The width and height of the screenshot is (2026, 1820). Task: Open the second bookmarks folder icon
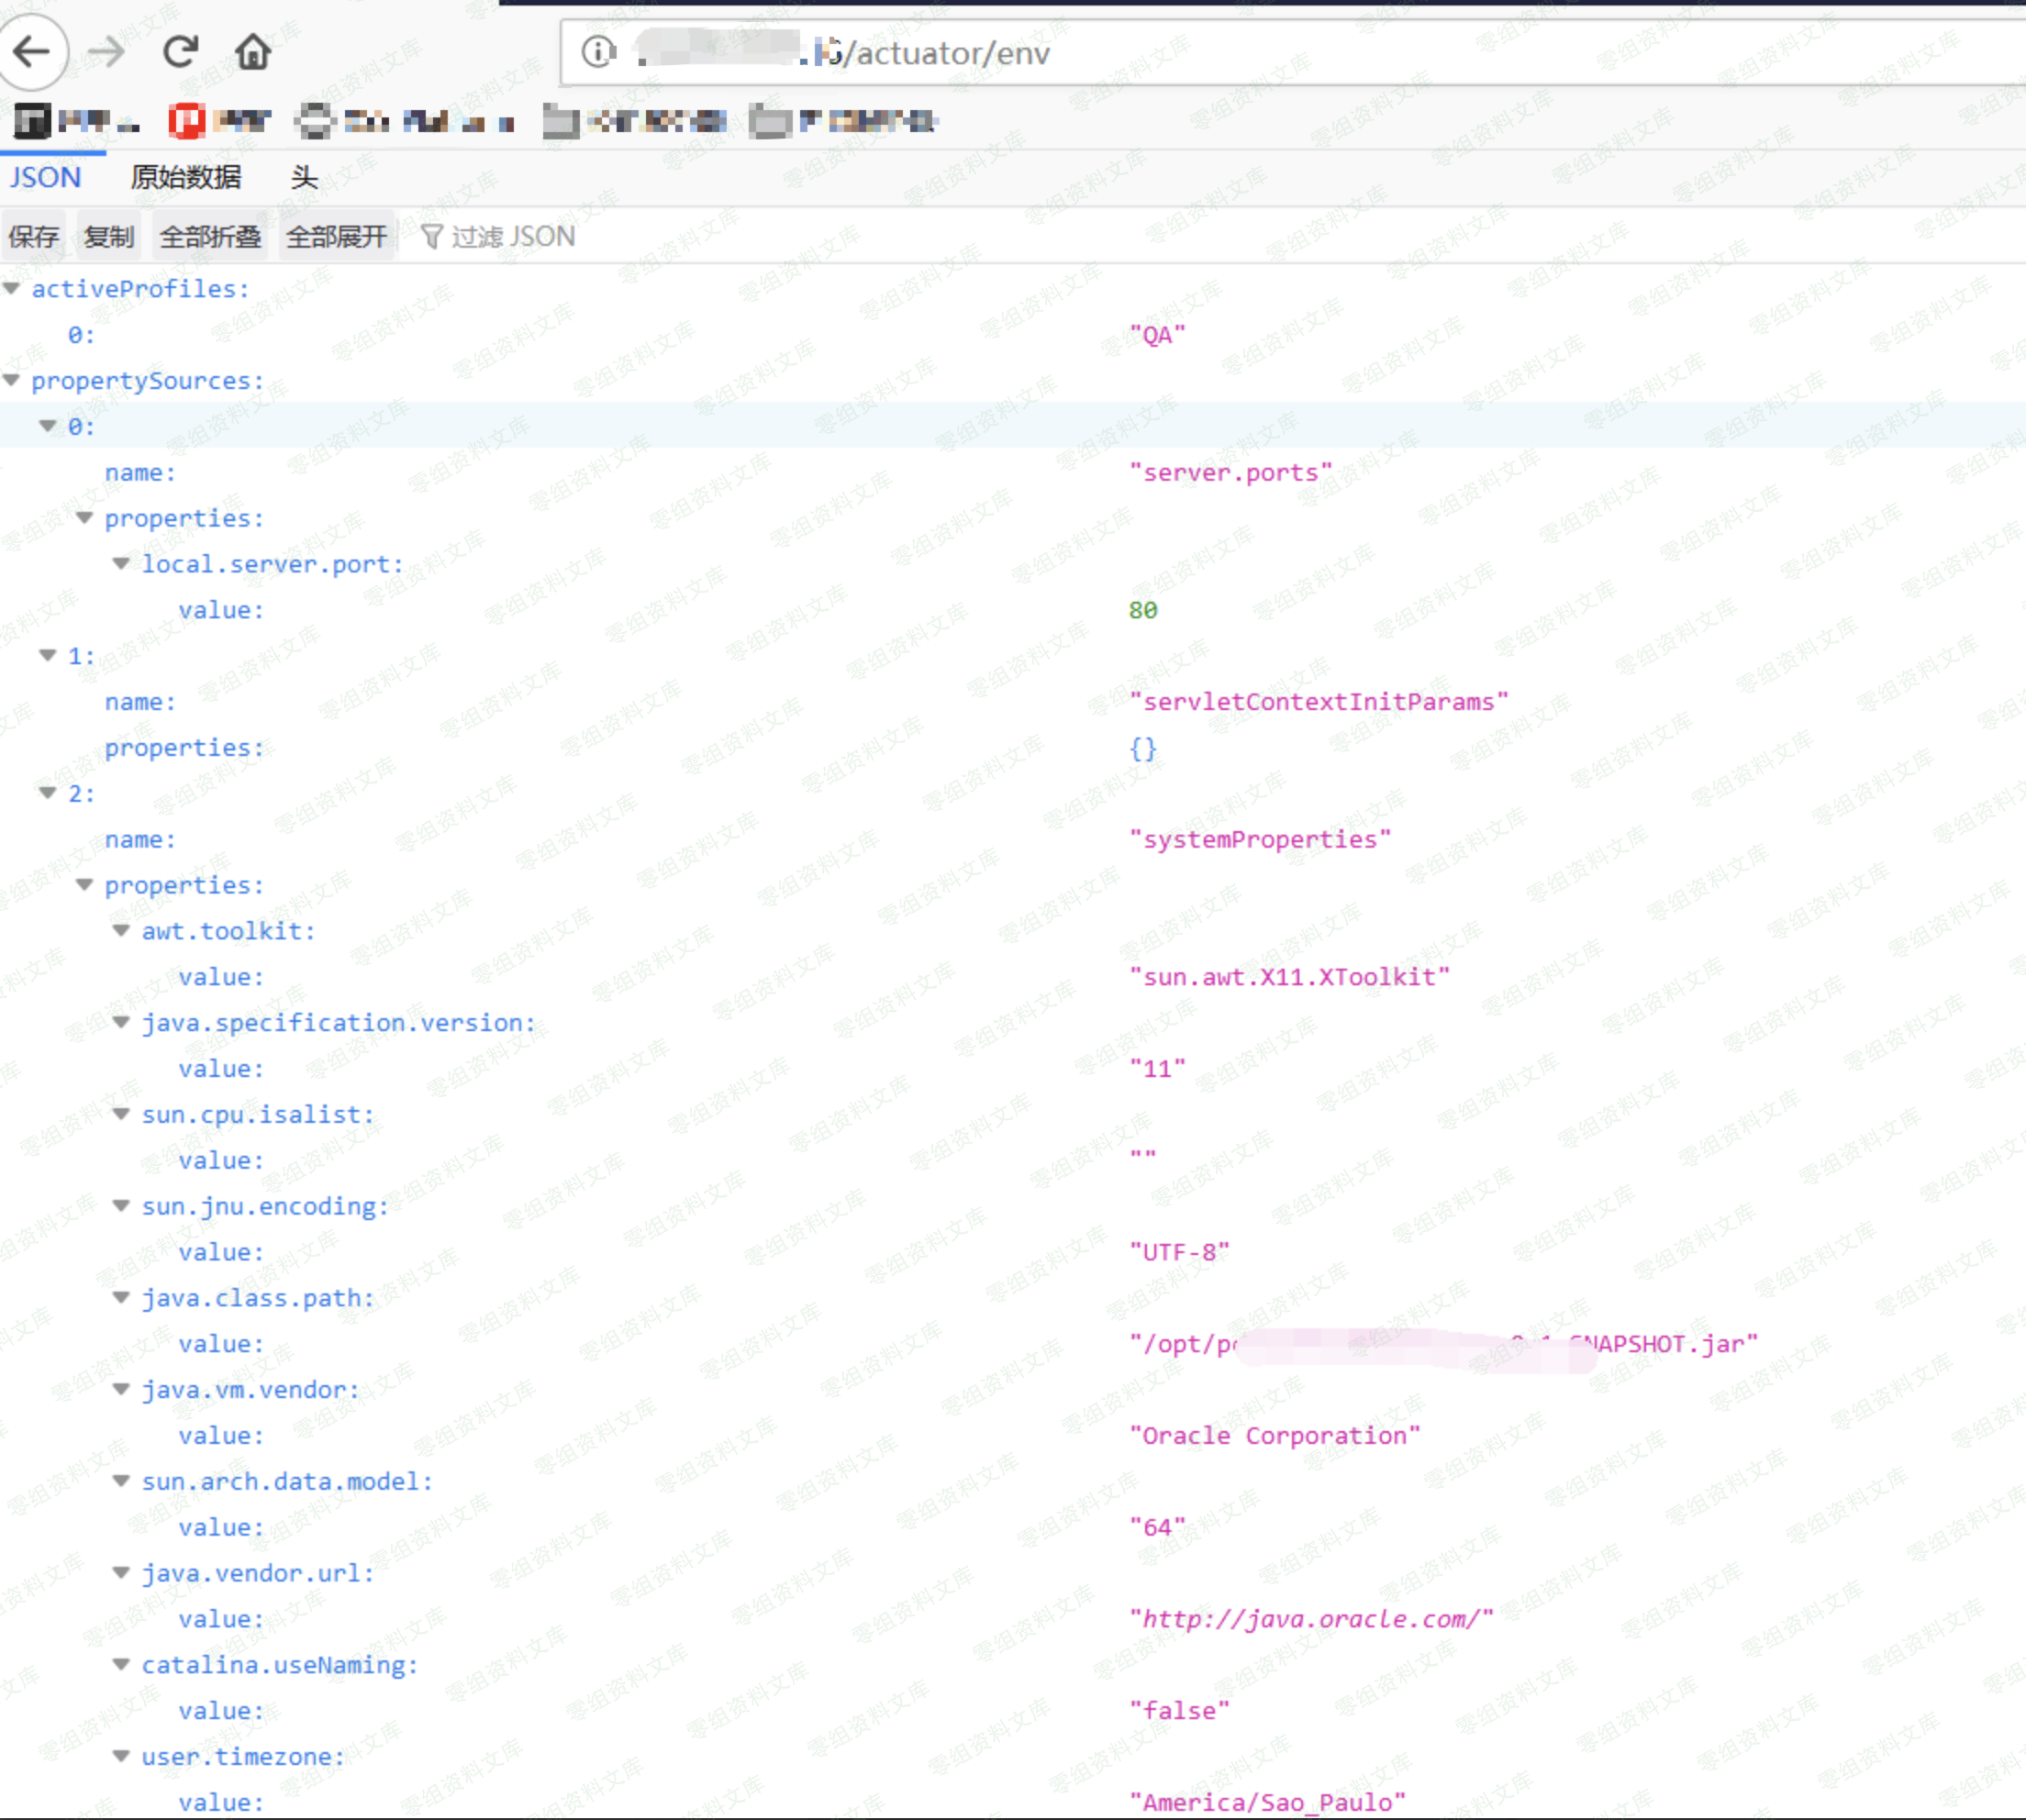click(x=769, y=121)
